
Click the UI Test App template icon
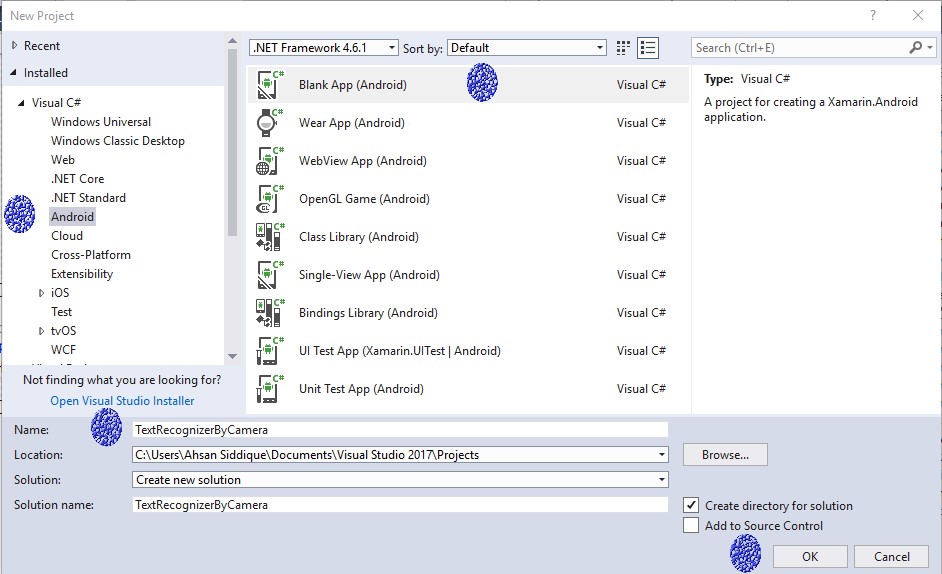pos(269,350)
